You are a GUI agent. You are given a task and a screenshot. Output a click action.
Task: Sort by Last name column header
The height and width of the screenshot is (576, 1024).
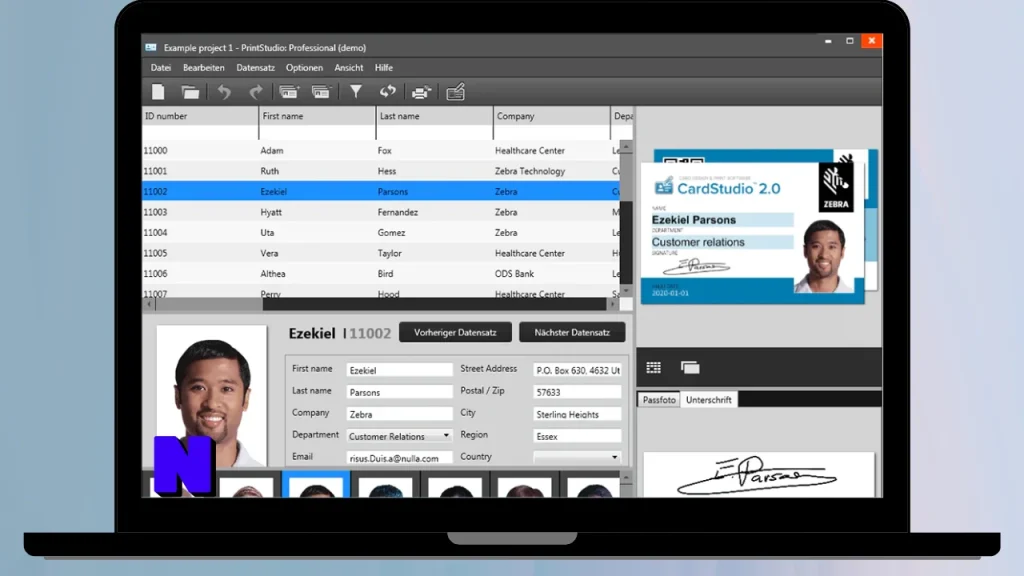click(x=435, y=116)
